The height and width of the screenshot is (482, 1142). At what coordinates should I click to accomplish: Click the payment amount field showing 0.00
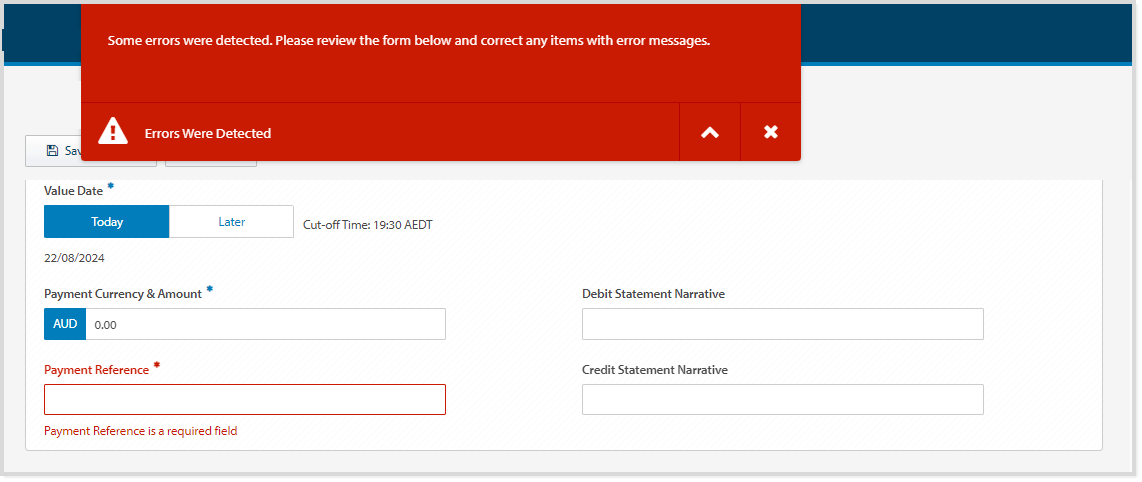(x=265, y=324)
